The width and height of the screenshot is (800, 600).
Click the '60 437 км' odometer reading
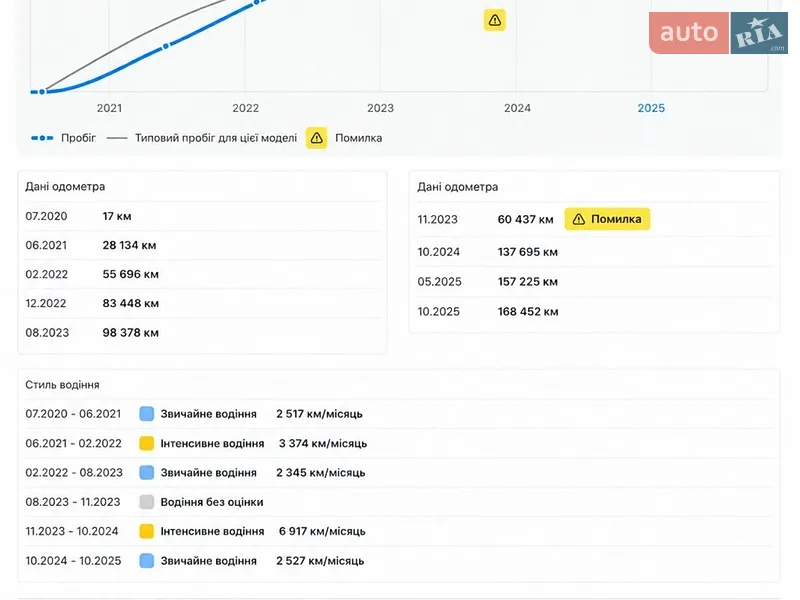tap(526, 219)
